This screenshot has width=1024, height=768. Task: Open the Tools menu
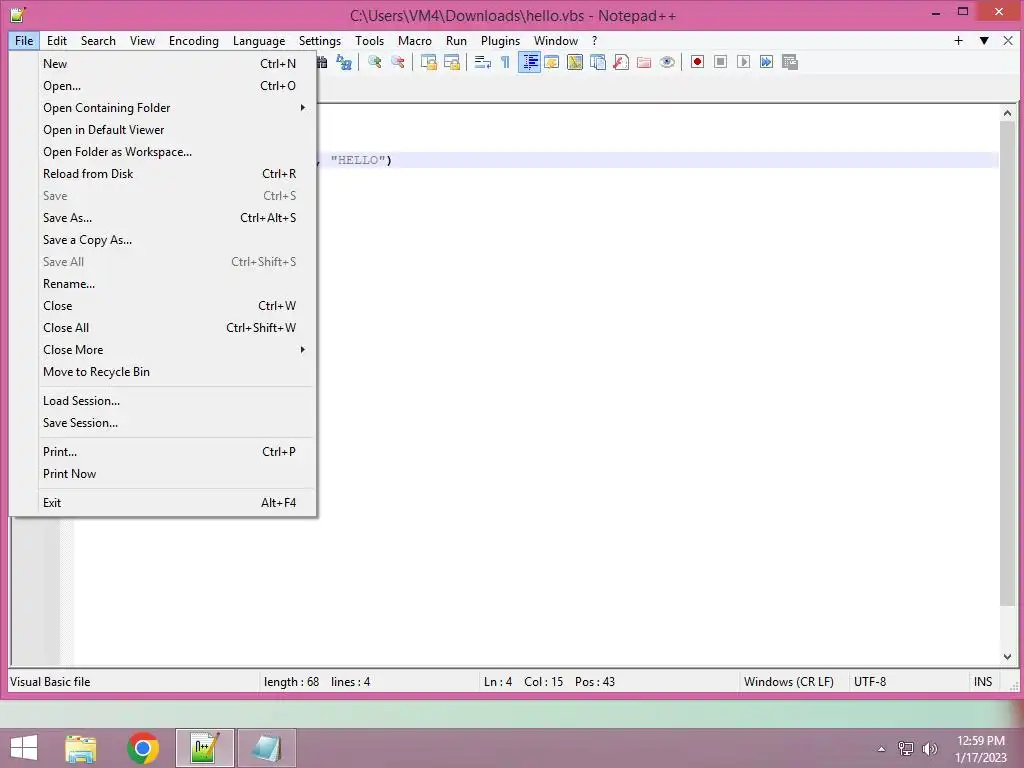click(370, 40)
